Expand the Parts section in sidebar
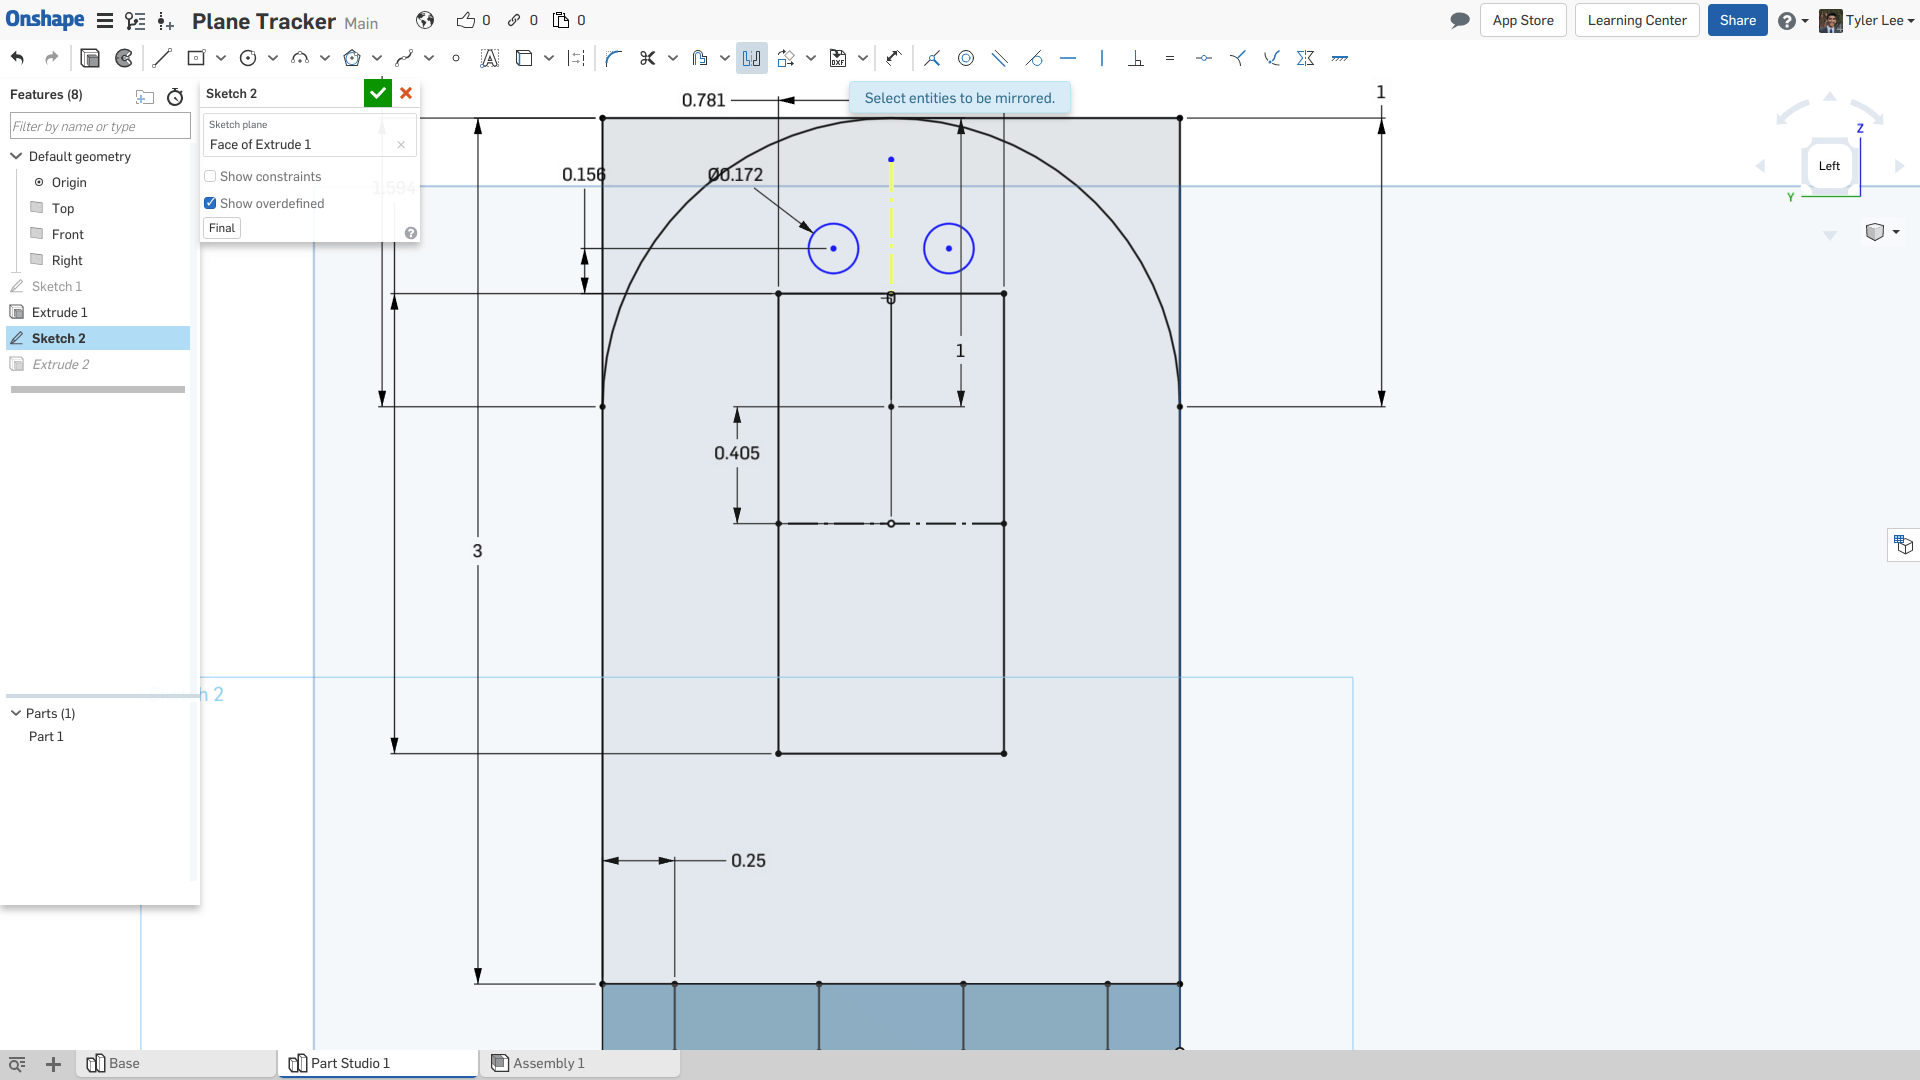Screen dimensions: 1920x1080 [16, 712]
